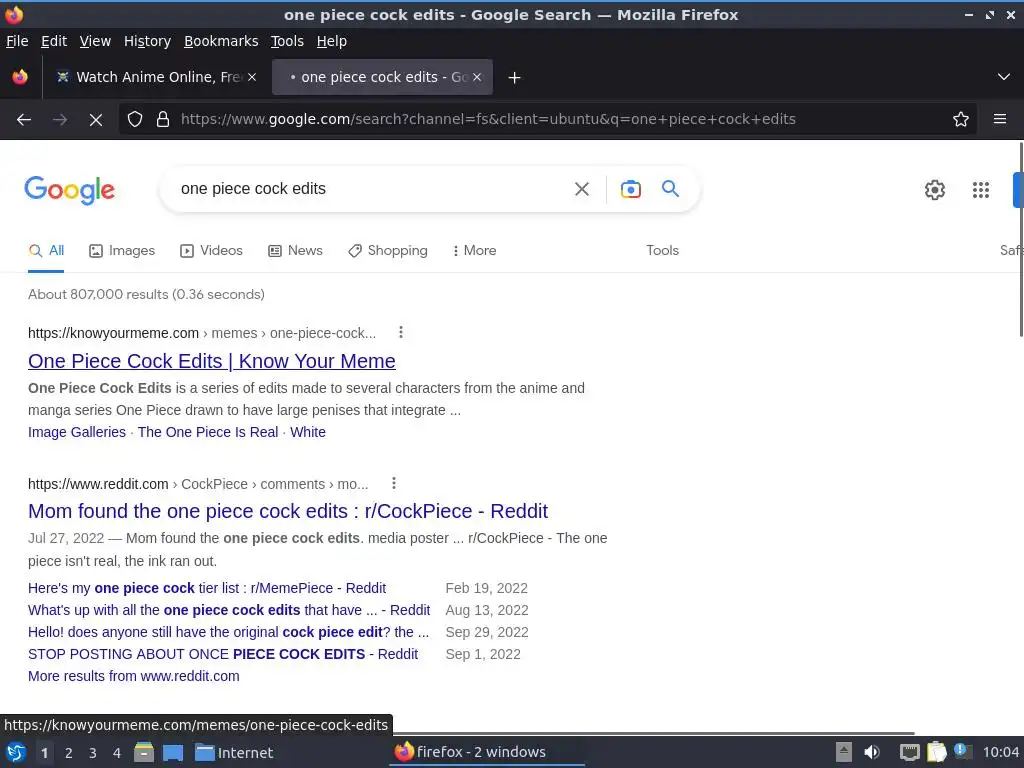The height and width of the screenshot is (768, 1024).
Task: Open the Bookmarks menu
Action: click(x=221, y=41)
